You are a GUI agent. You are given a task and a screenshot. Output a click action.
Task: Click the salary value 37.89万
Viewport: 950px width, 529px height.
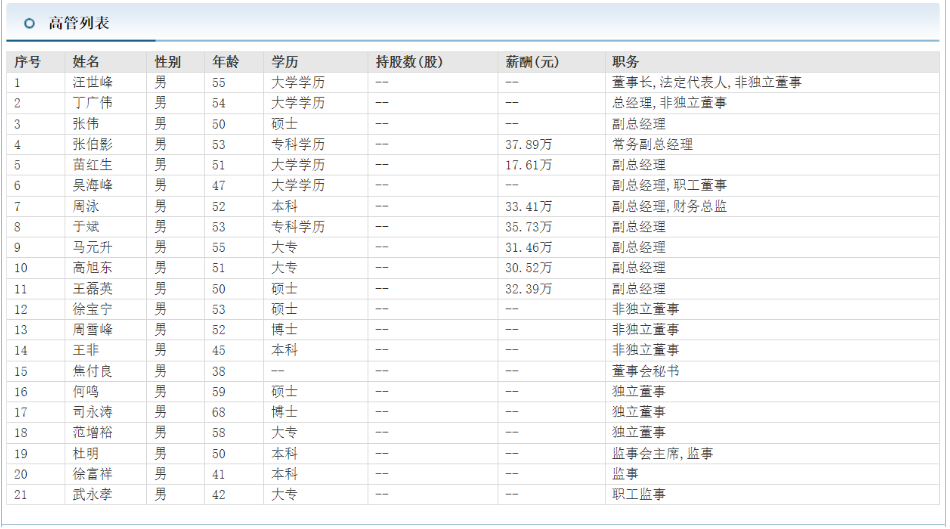coord(529,144)
